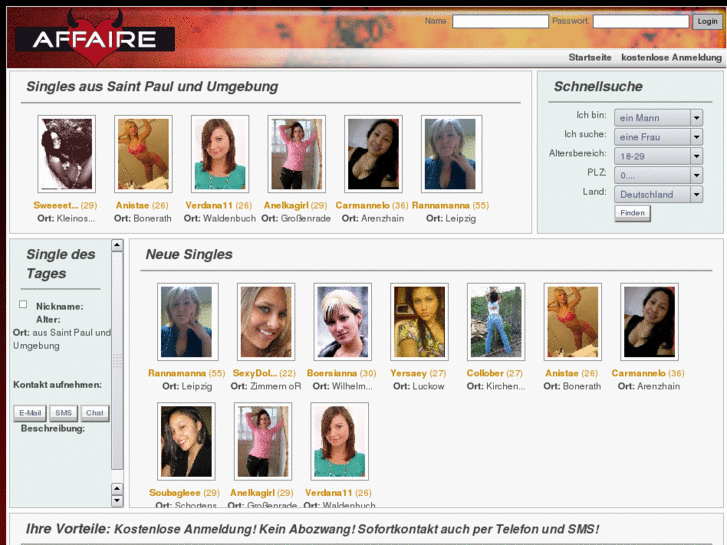
Task: Open Boersianna's profile photo
Action: (x=342, y=322)
